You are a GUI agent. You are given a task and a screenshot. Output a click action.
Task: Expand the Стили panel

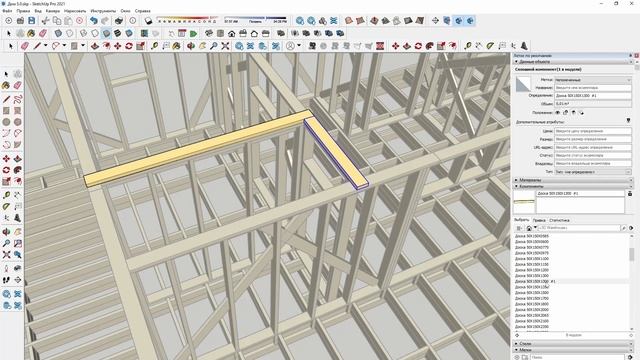coord(516,344)
